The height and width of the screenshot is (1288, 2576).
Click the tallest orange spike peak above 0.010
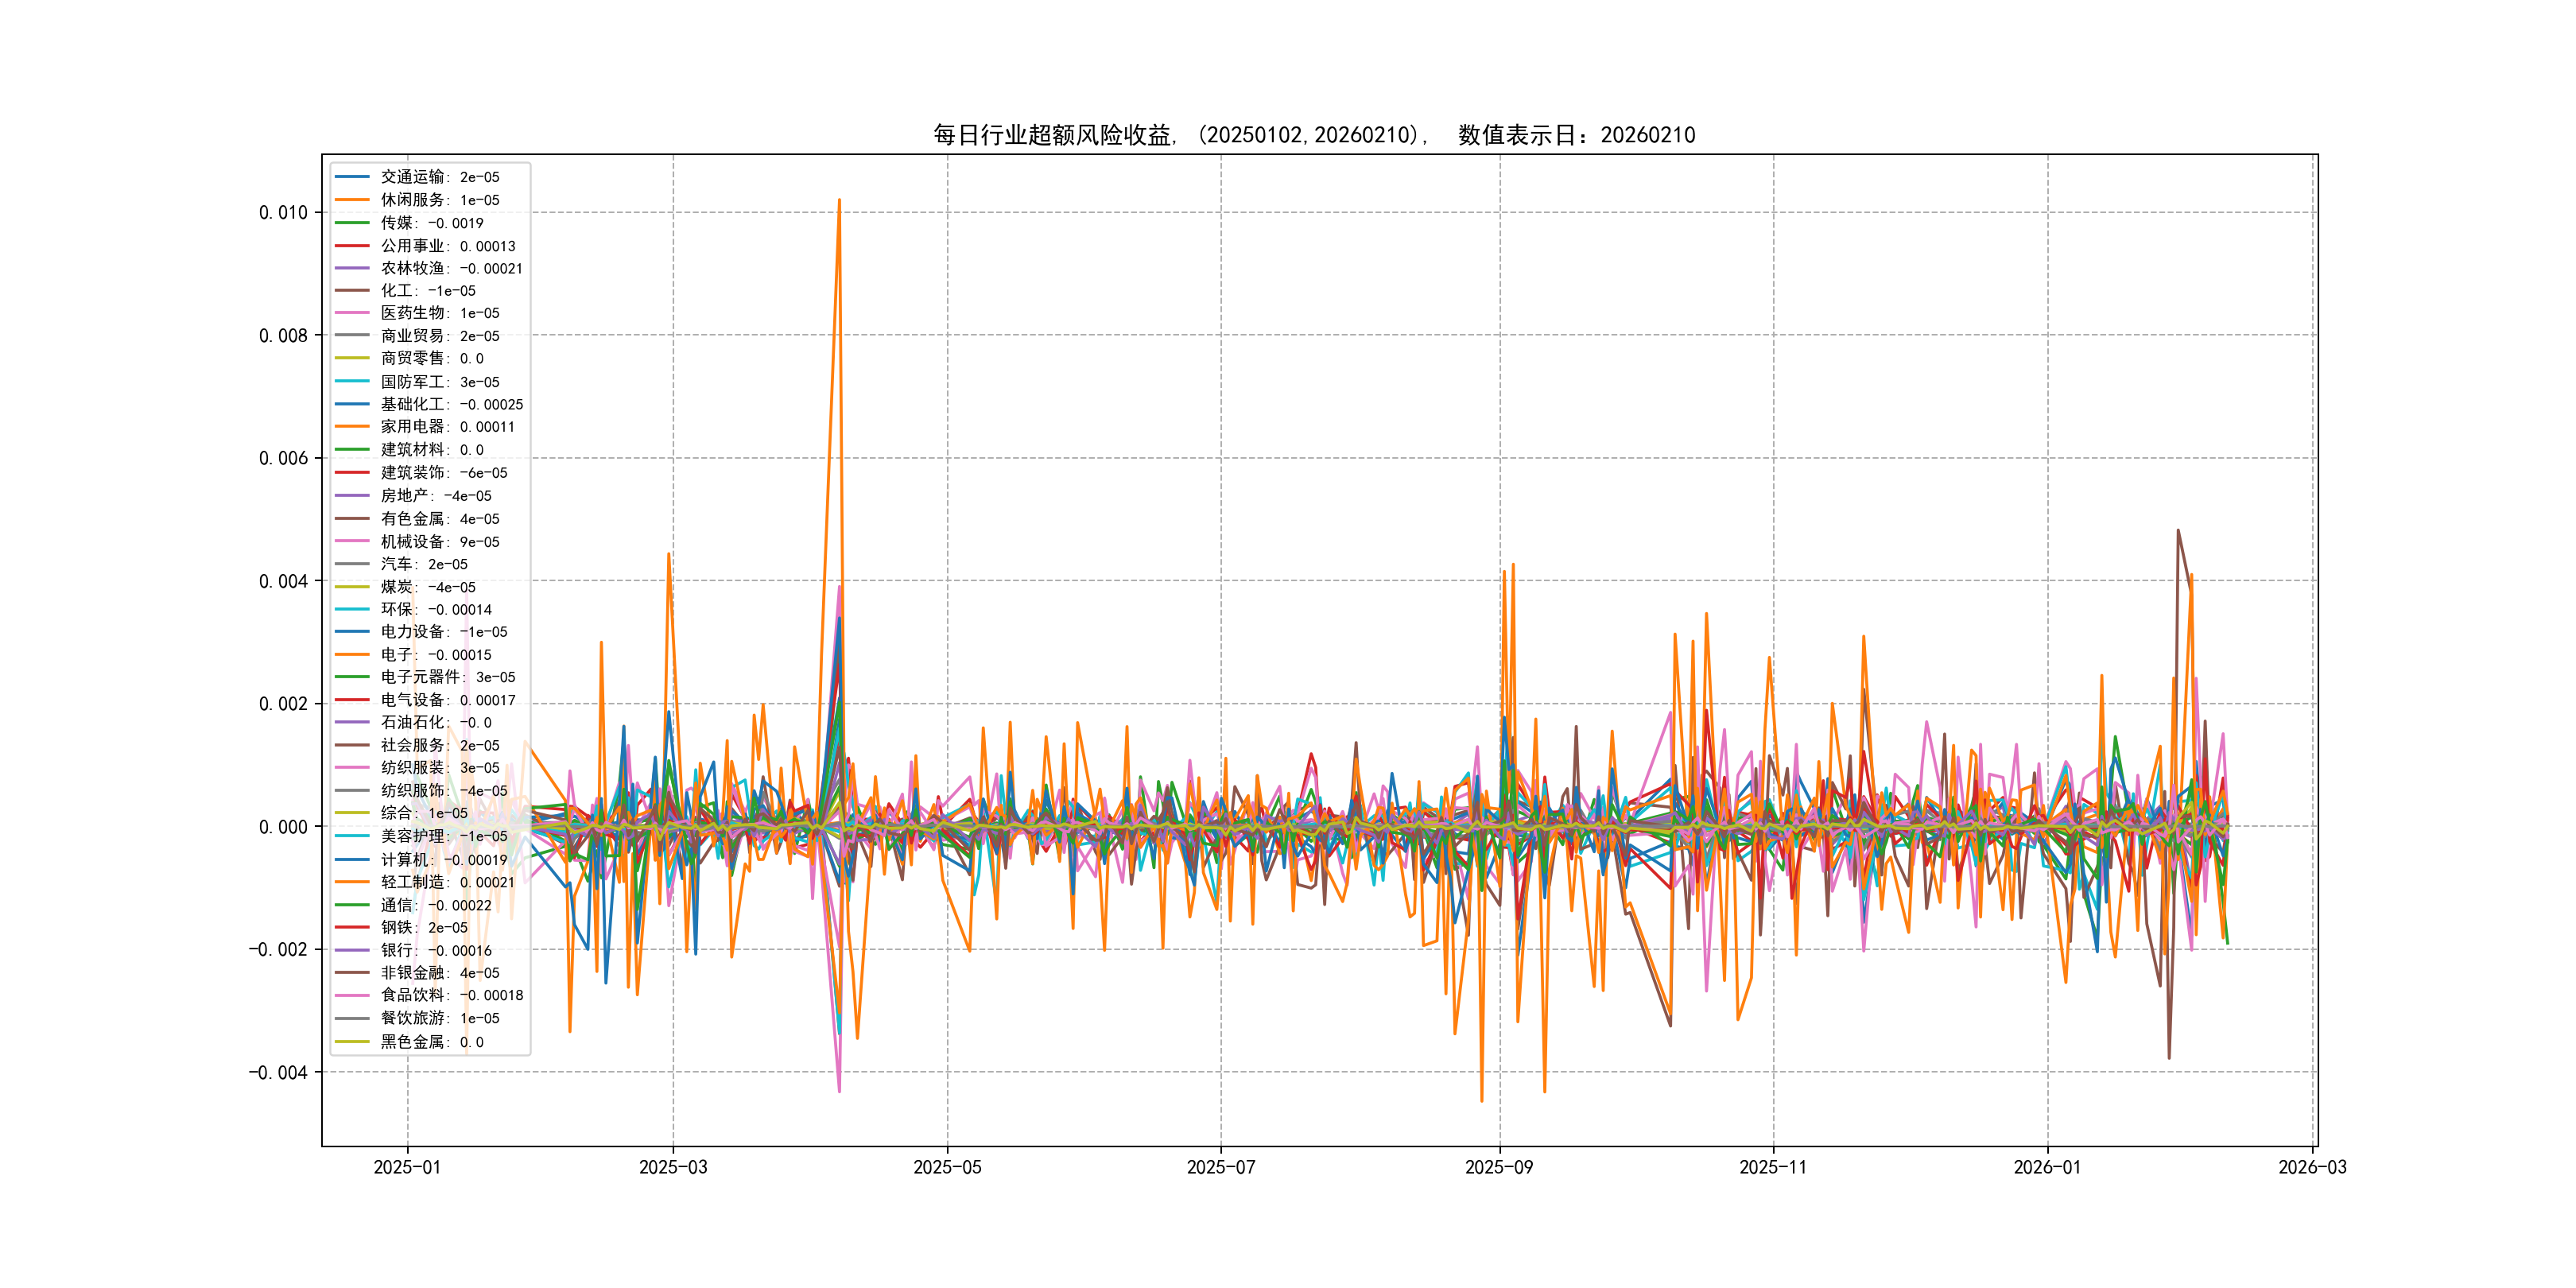pyautogui.click(x=839, y=201)
